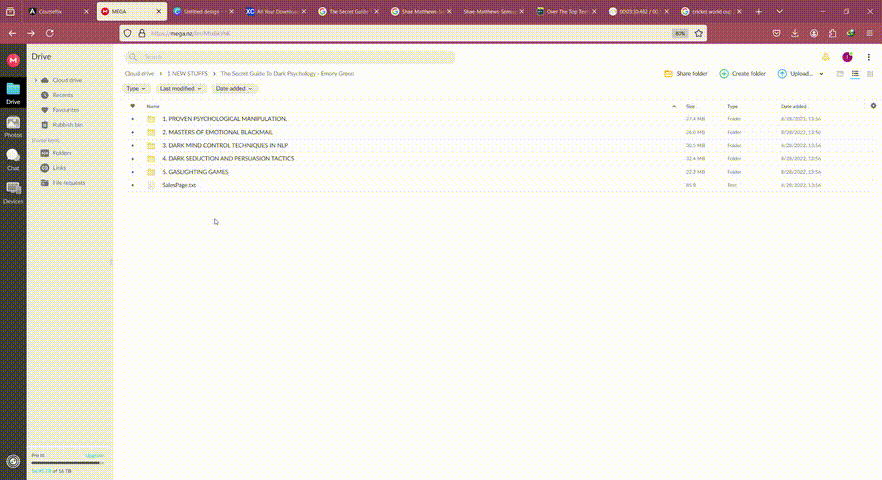Open the Chat section

13,159
